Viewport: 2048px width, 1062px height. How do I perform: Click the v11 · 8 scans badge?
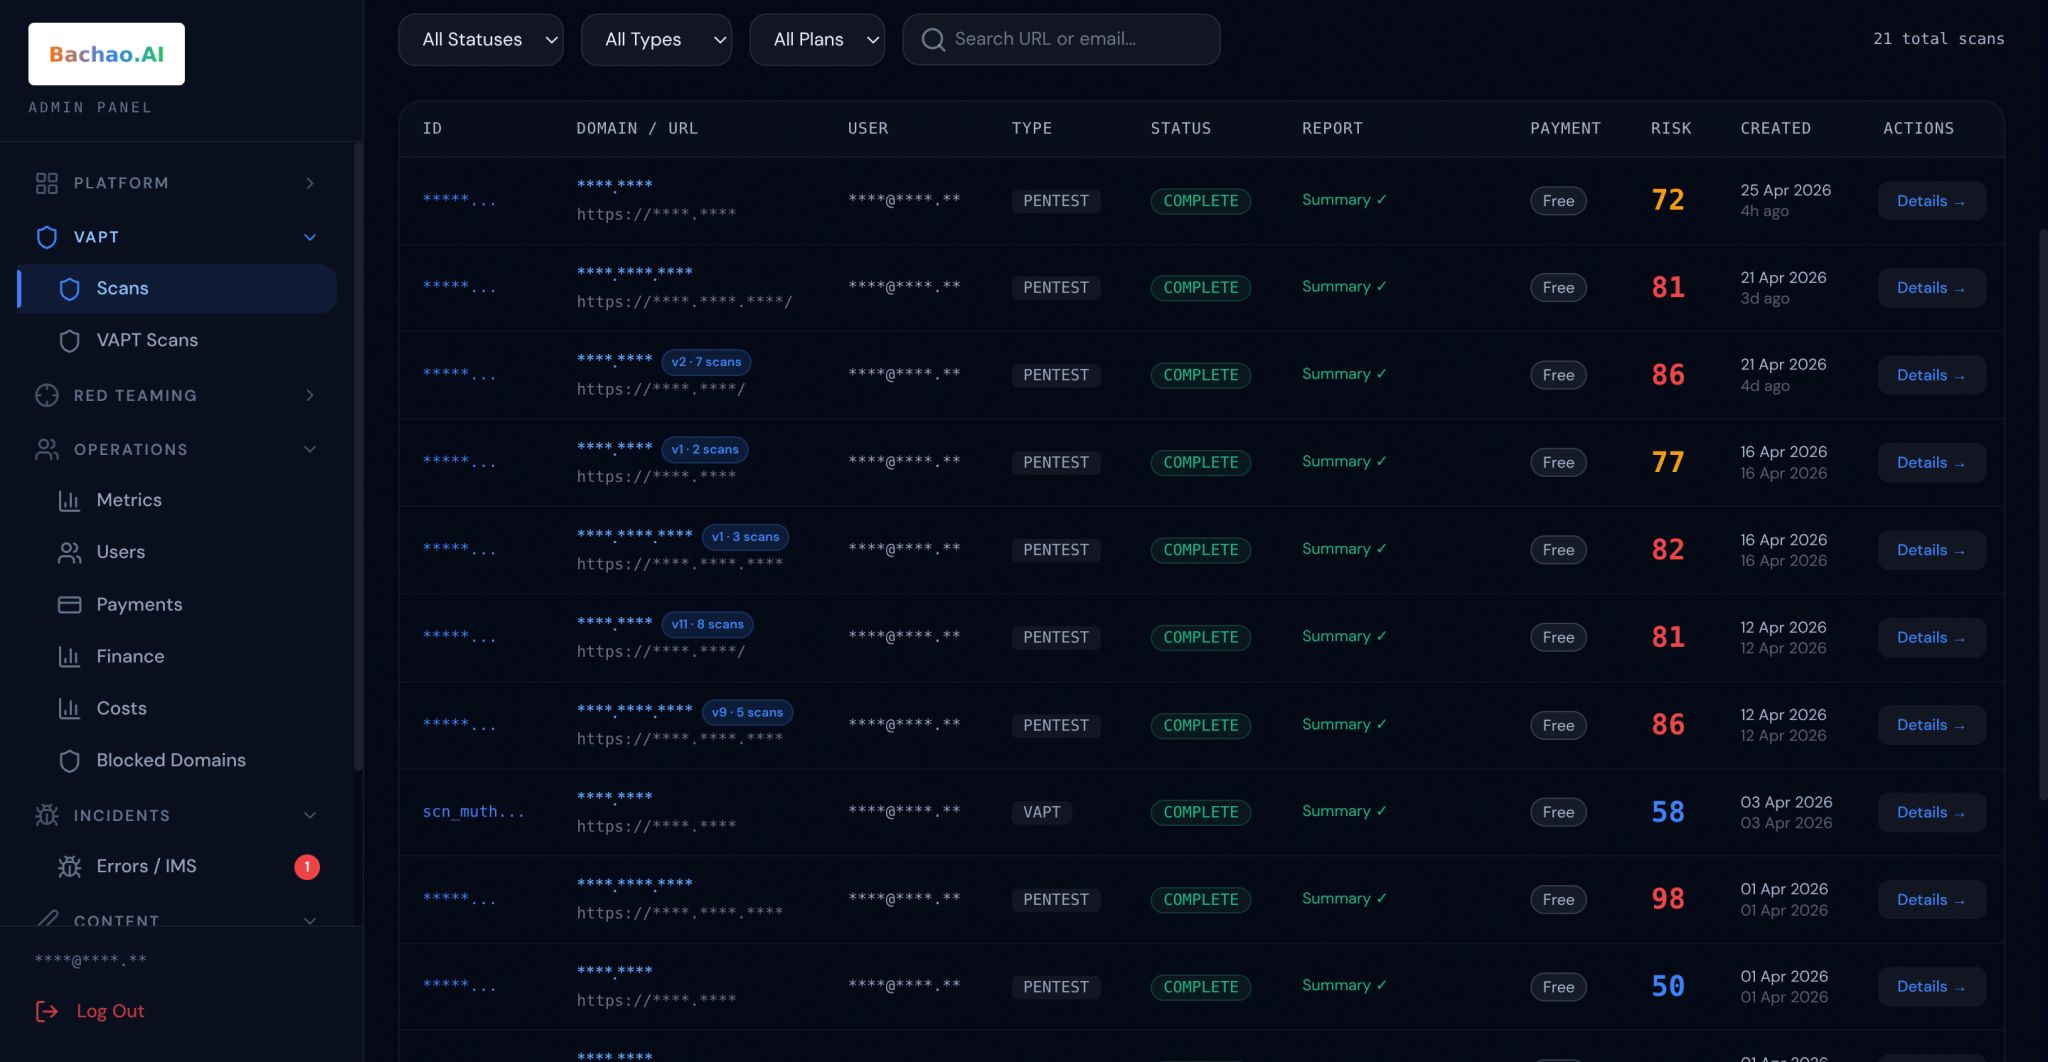click(x=707, y=624)
